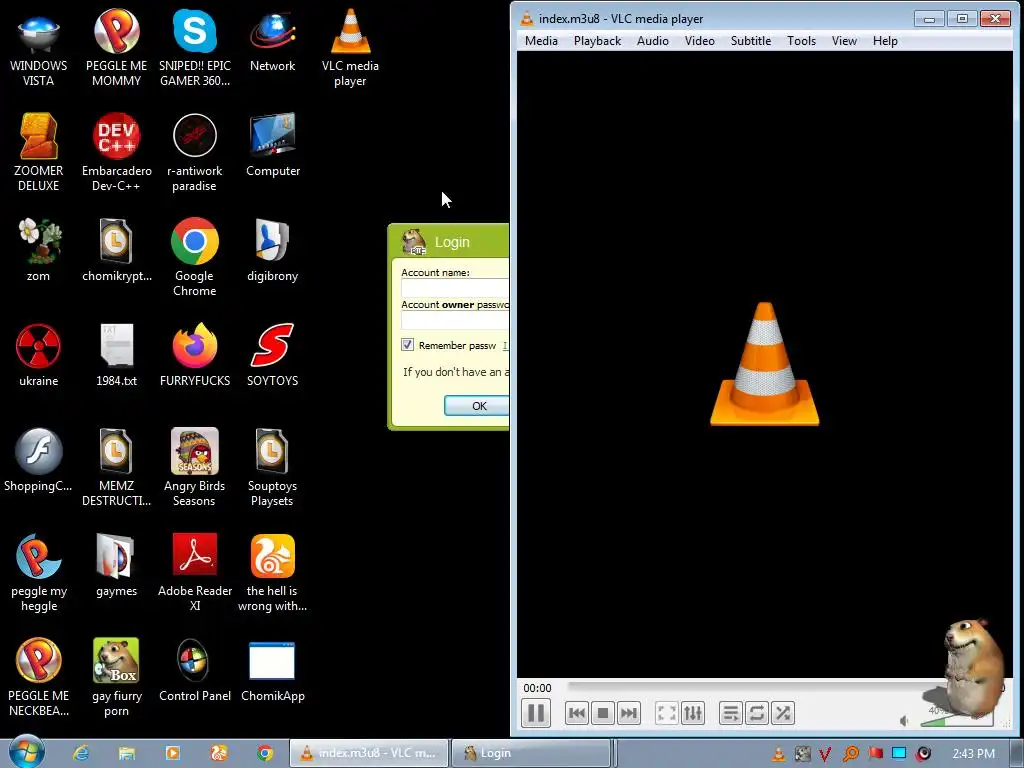Open the Media menu

click(x=541, y=40)
